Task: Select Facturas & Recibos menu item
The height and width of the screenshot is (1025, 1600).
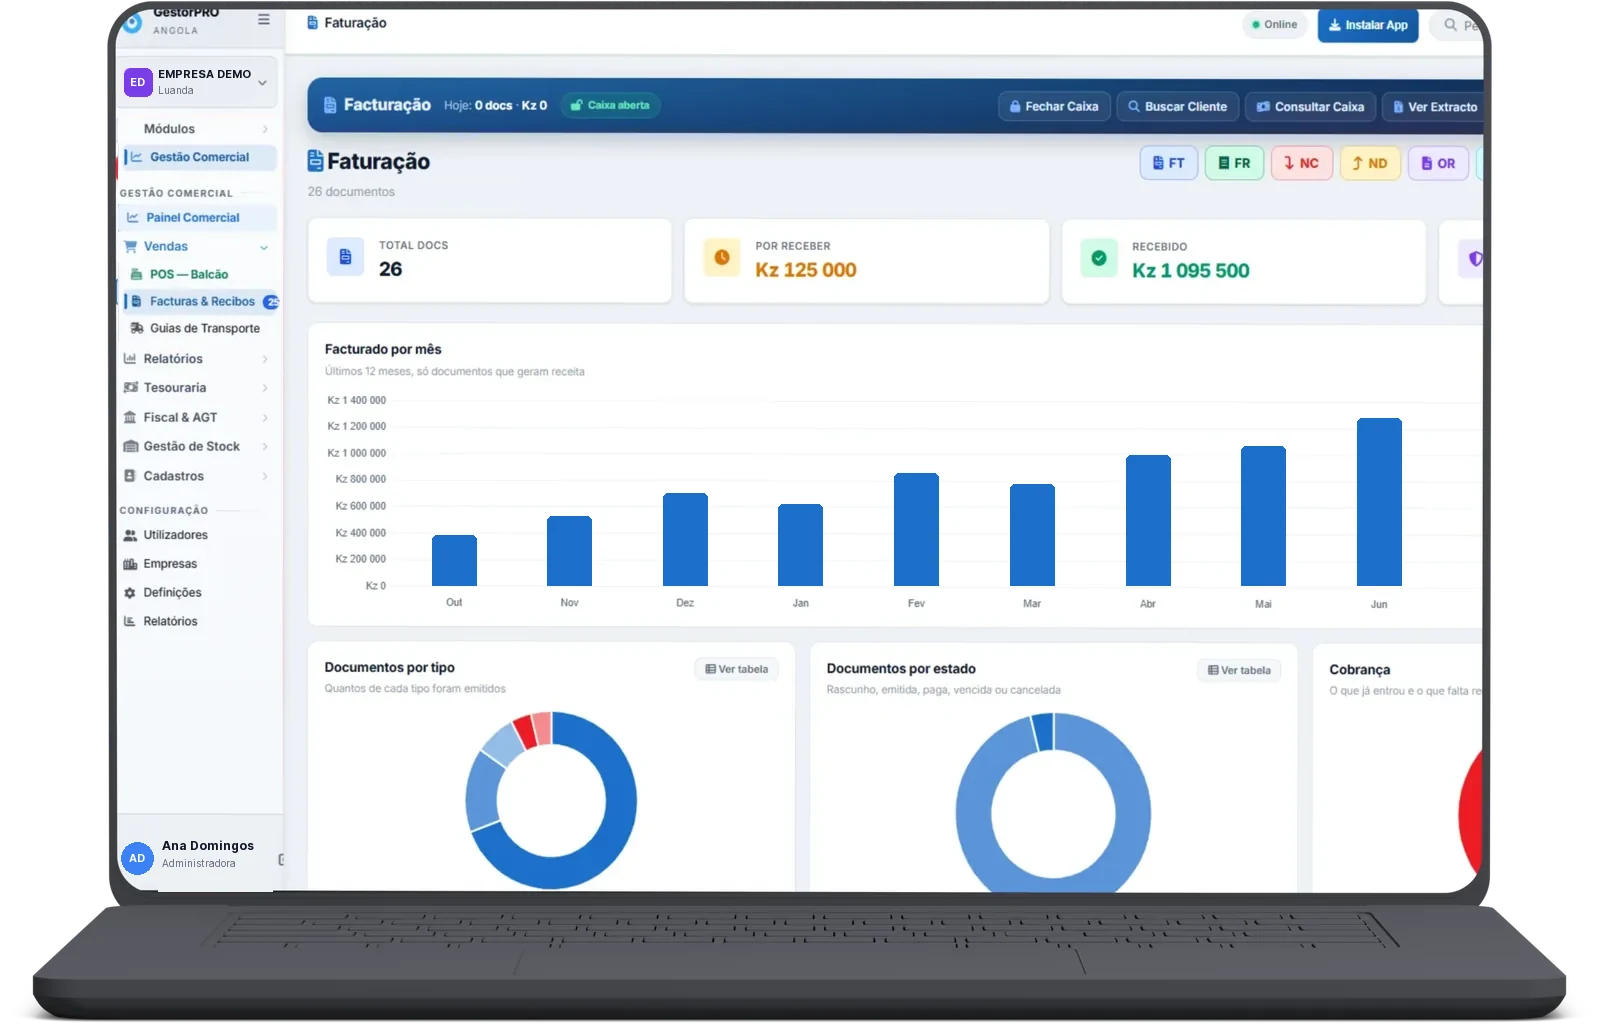Action: coord(200,301)
